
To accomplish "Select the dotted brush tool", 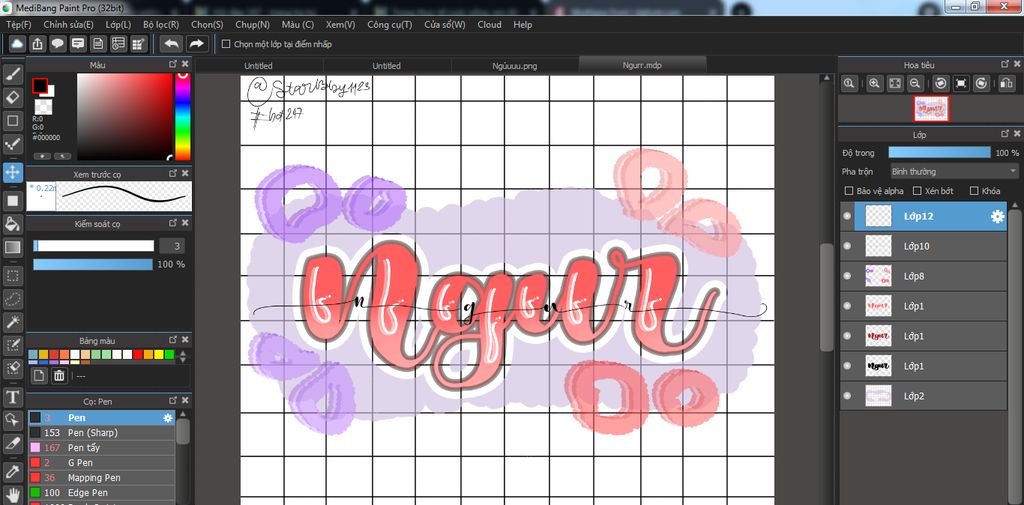I will coord(12,144).
